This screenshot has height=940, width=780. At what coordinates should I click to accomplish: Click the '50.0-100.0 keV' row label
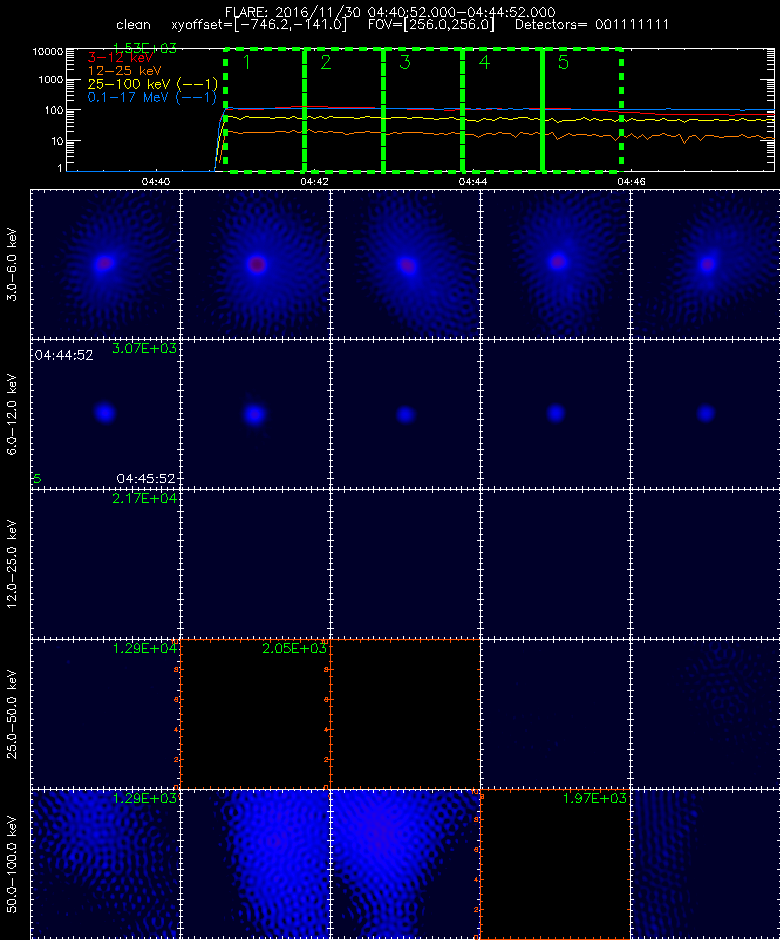pos(13,864)
